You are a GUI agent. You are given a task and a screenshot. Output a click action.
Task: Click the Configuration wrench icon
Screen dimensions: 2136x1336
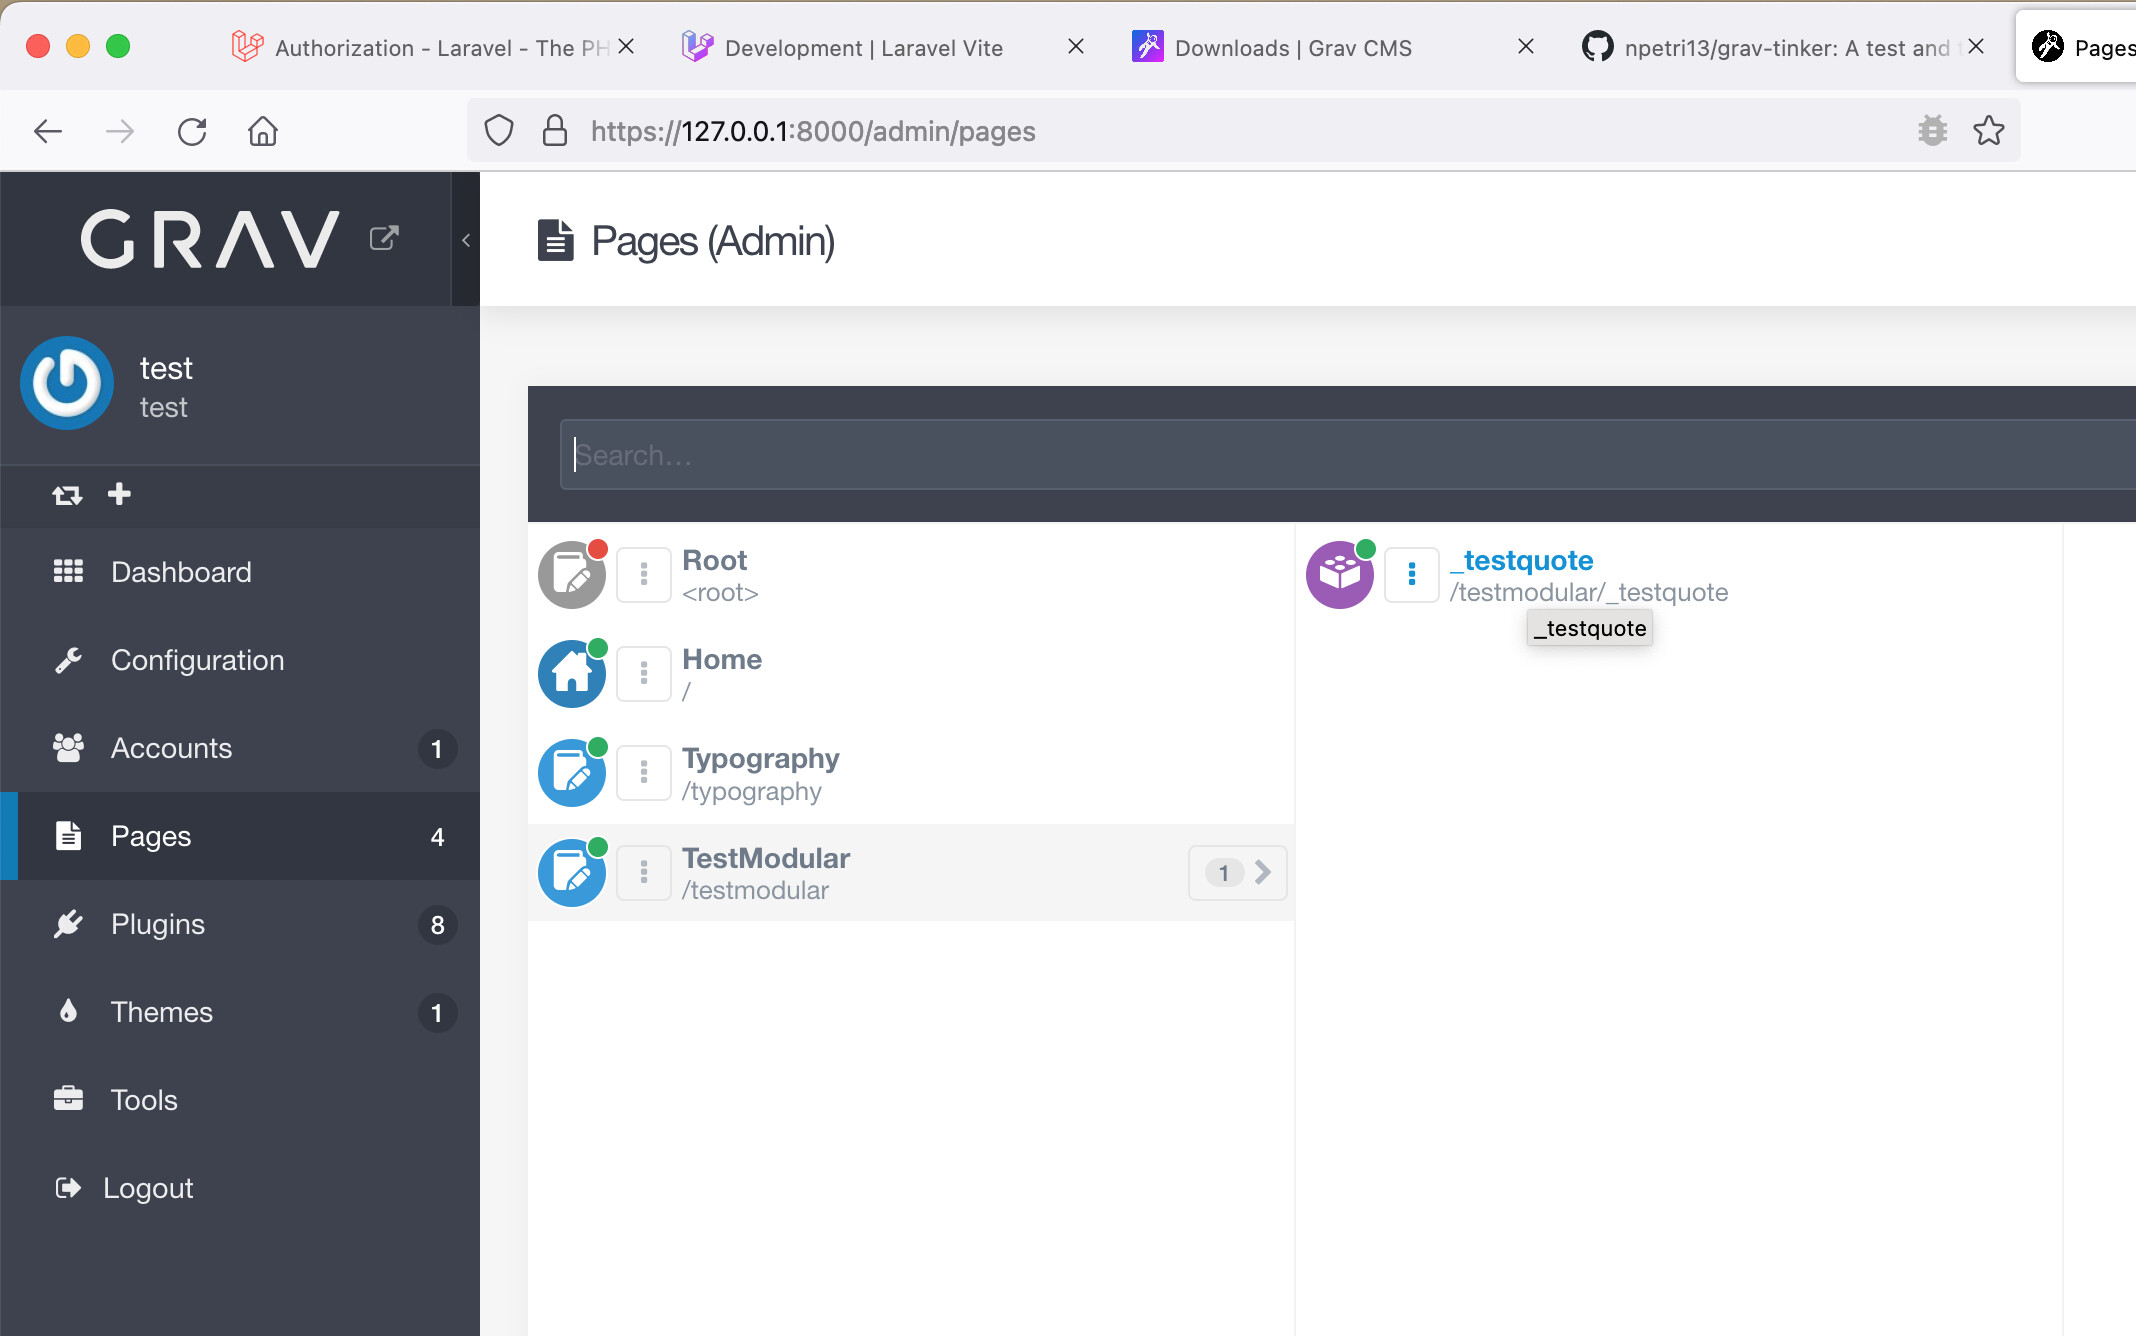68,660
